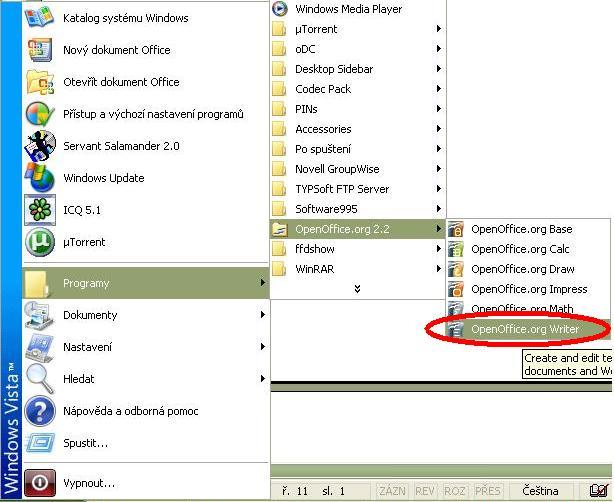Click the Otevřít dokument Office folder icon

point(40,82)
